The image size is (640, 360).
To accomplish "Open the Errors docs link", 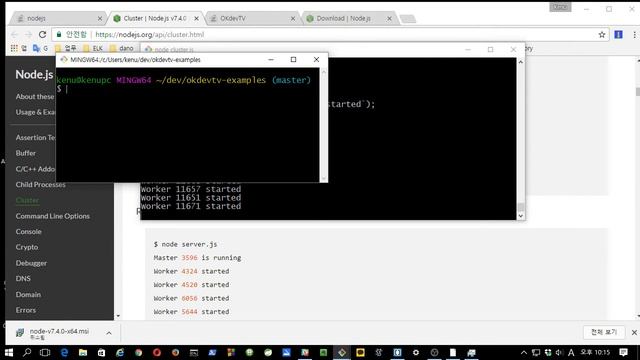I will click(x=26, y=310).
